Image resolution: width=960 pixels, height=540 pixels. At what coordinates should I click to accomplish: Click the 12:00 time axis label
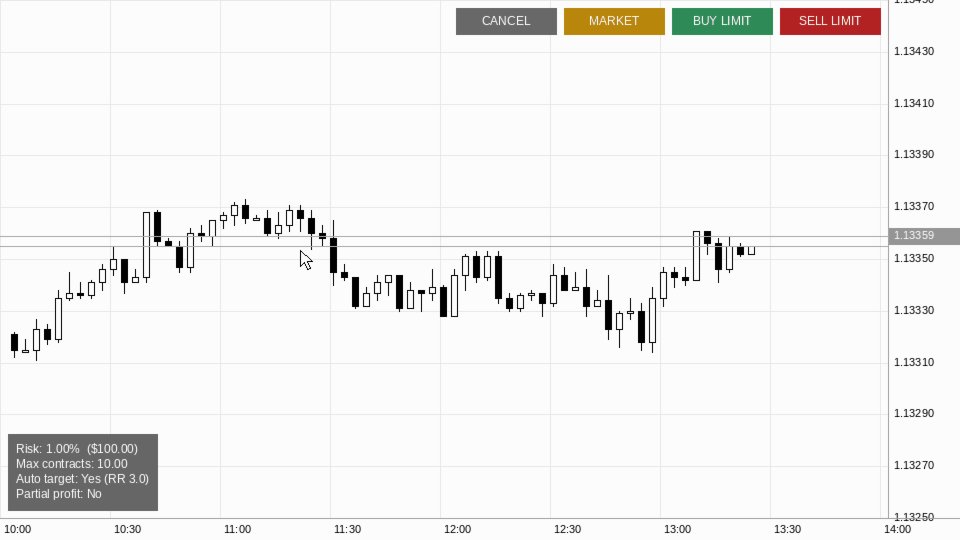coord(457,530)
